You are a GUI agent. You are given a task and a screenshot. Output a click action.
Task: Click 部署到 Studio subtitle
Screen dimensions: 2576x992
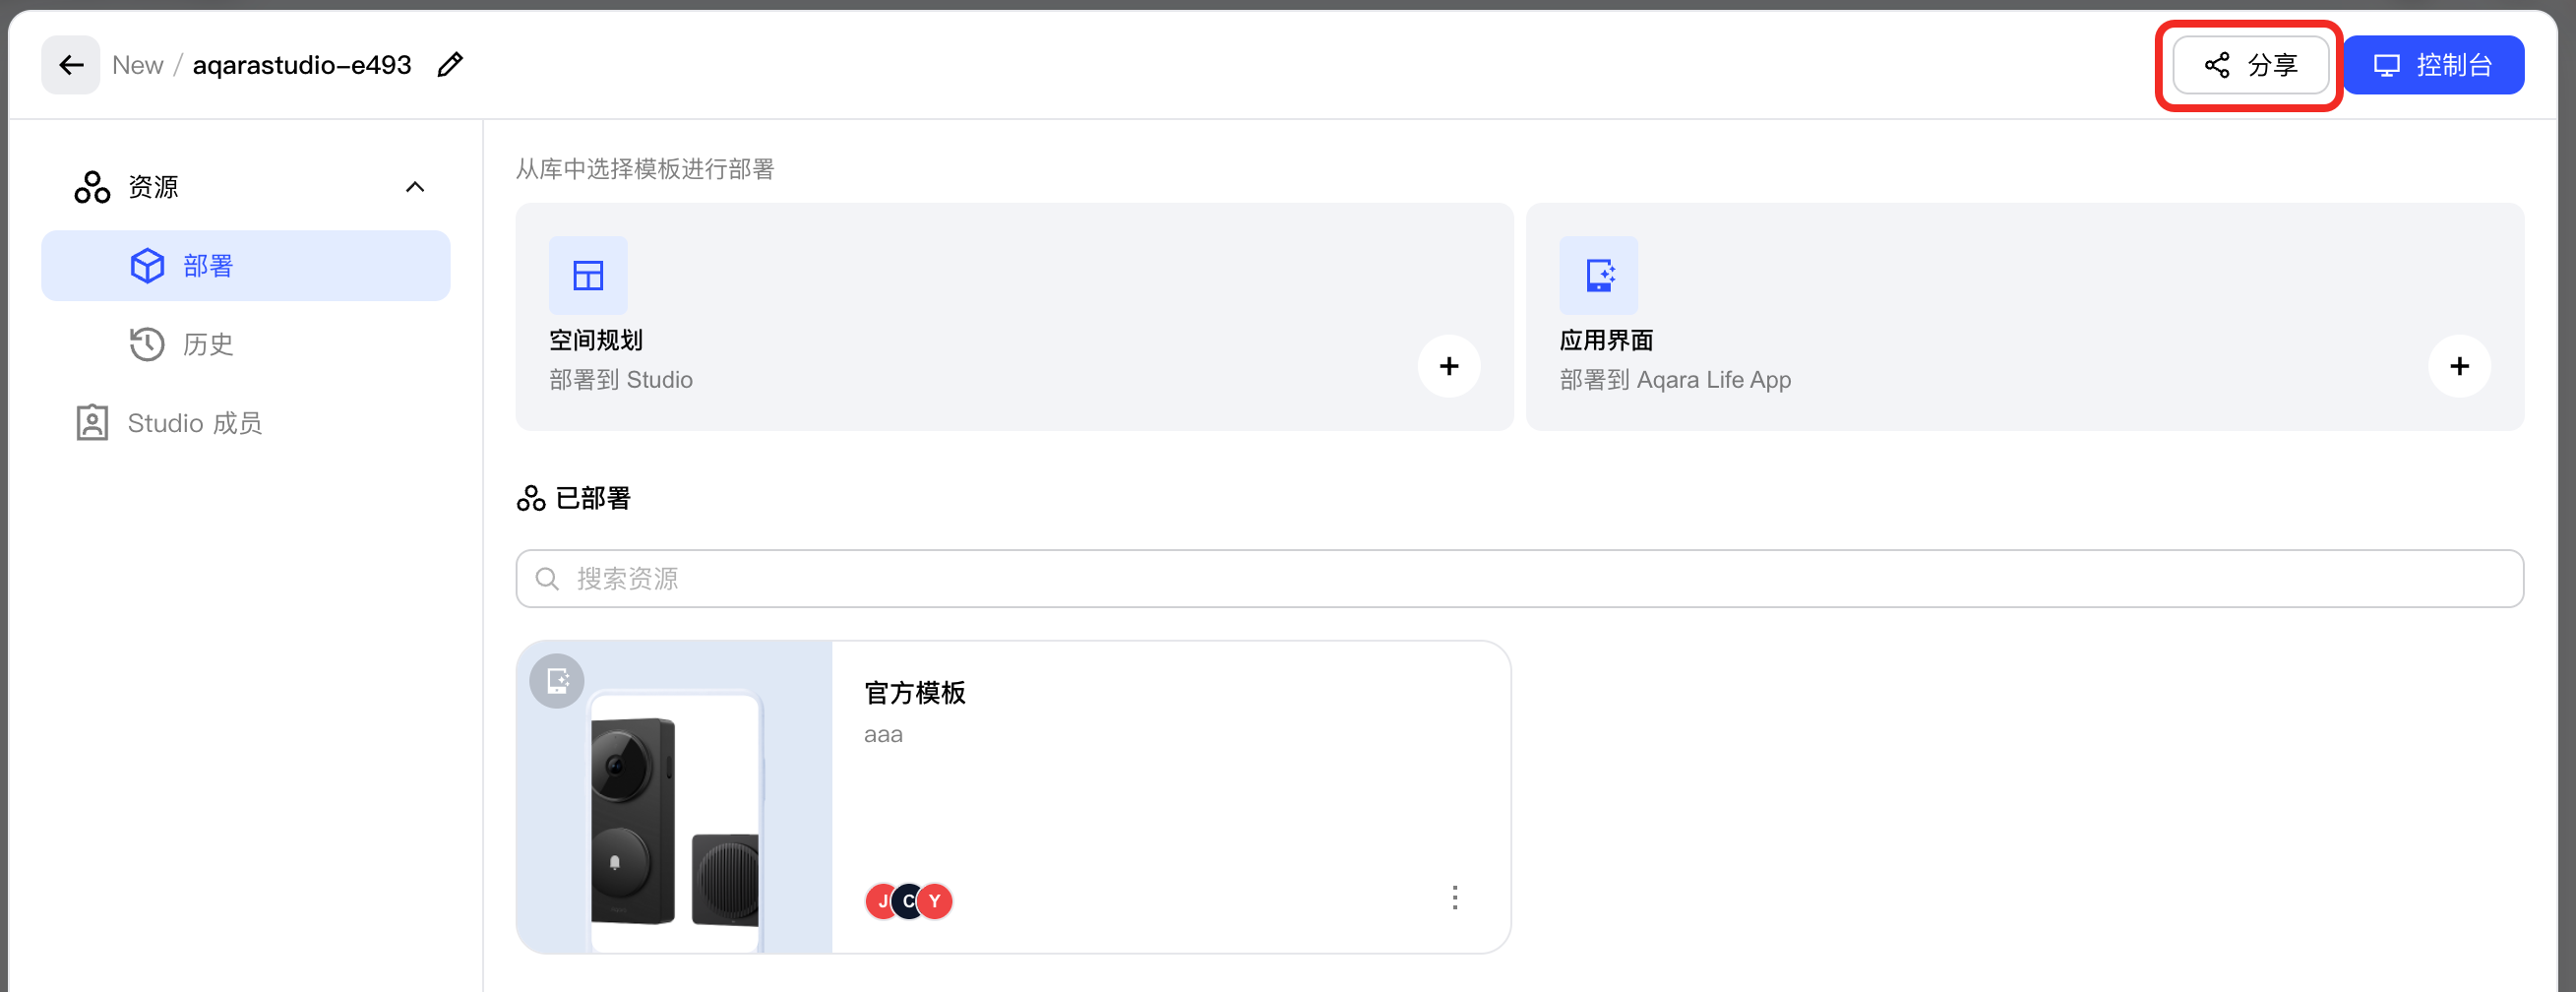pyautogui.click(x=621, y=380)
